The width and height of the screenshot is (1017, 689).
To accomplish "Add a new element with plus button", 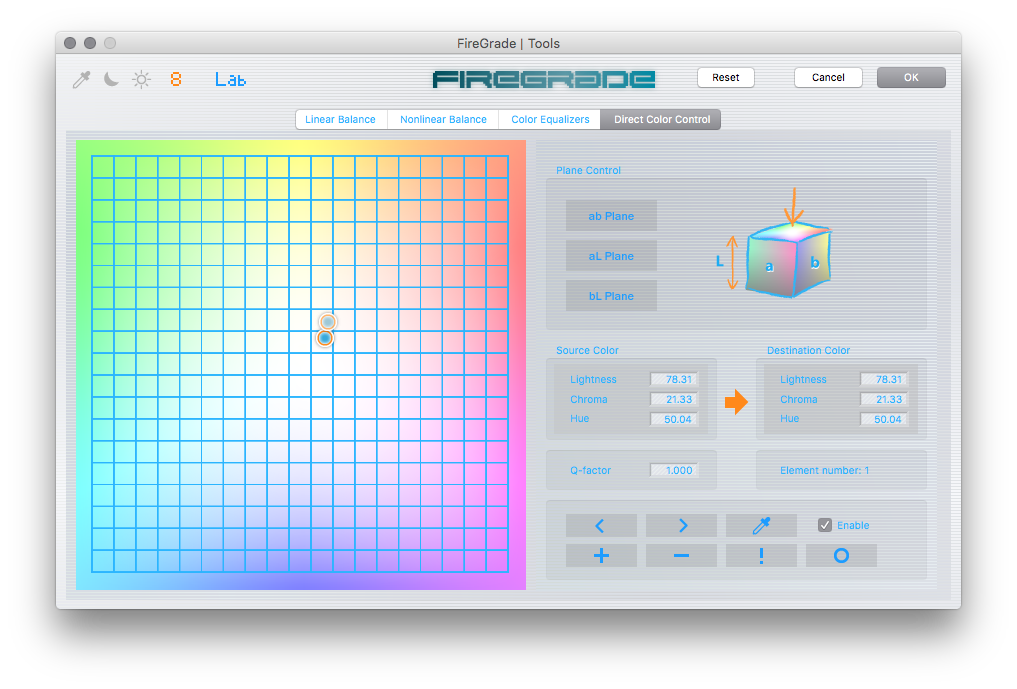I will [601, 555].
